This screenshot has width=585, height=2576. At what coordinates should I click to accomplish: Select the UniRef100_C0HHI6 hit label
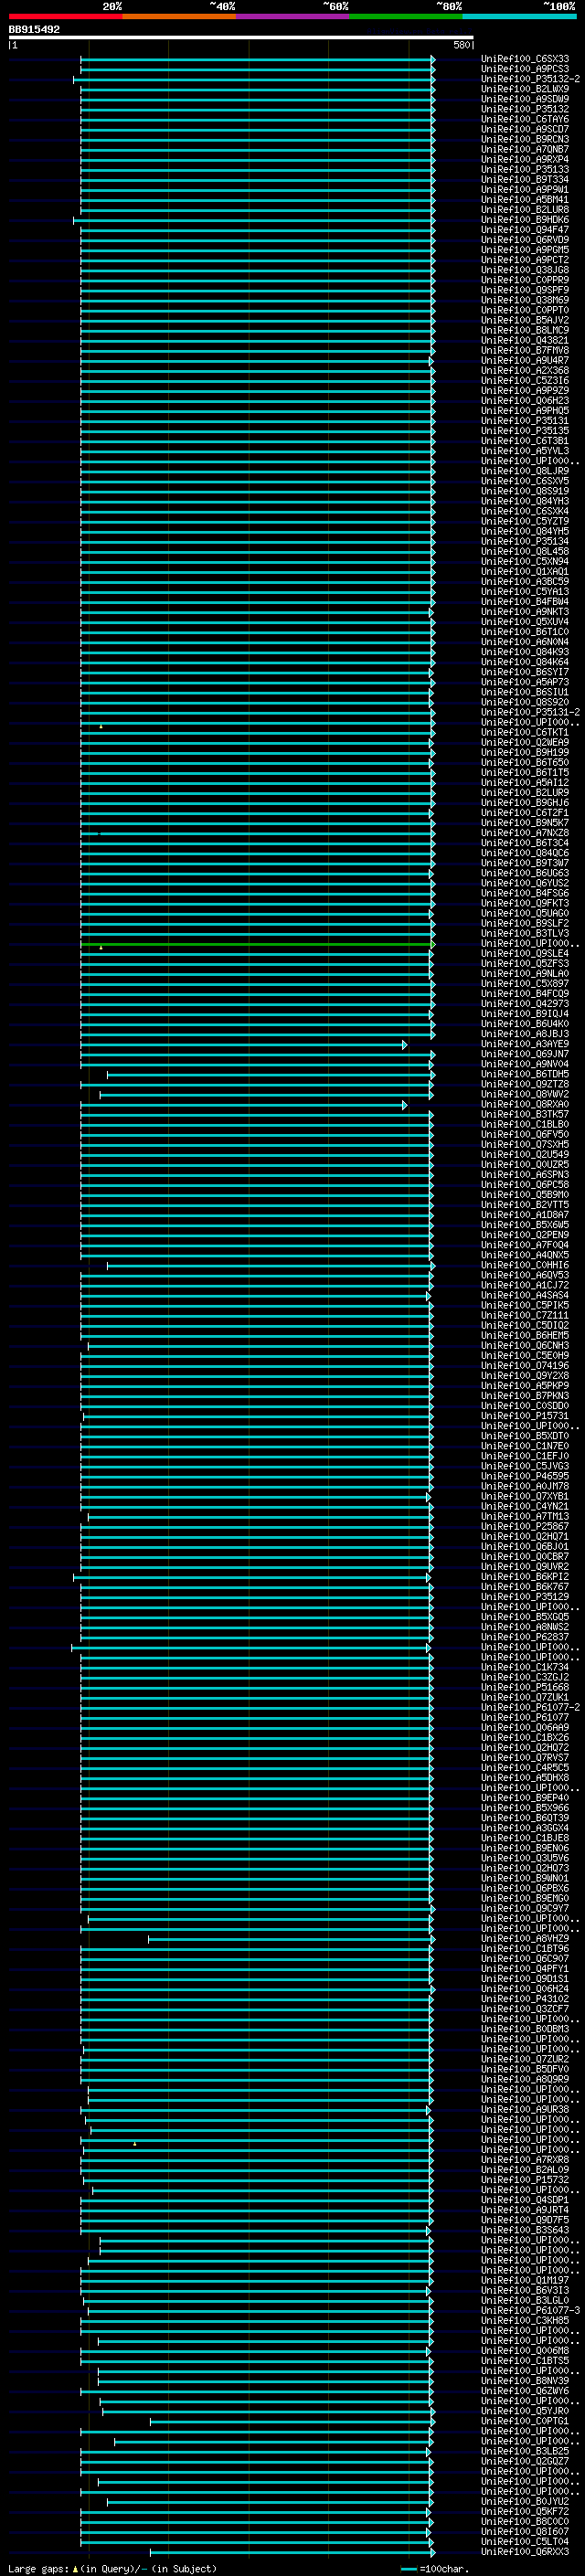[525, 1265]
